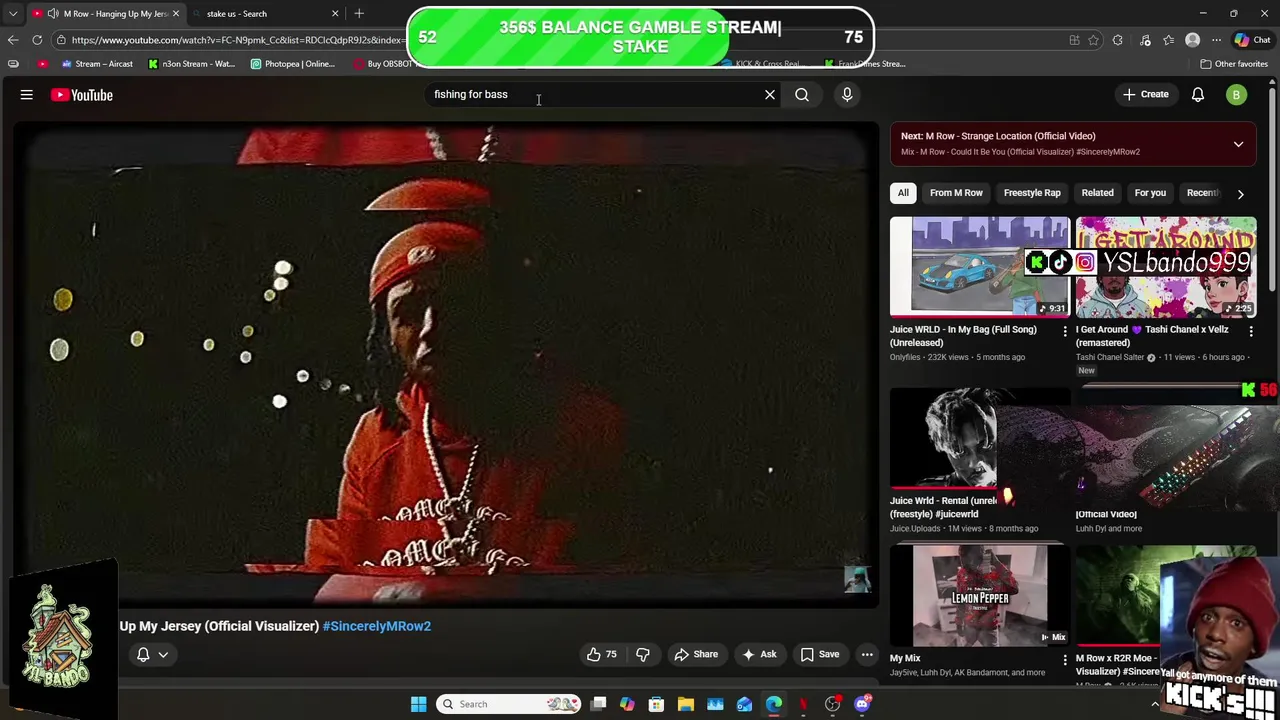
Task: Expand the Next up mix panel
Action: 1238,144
